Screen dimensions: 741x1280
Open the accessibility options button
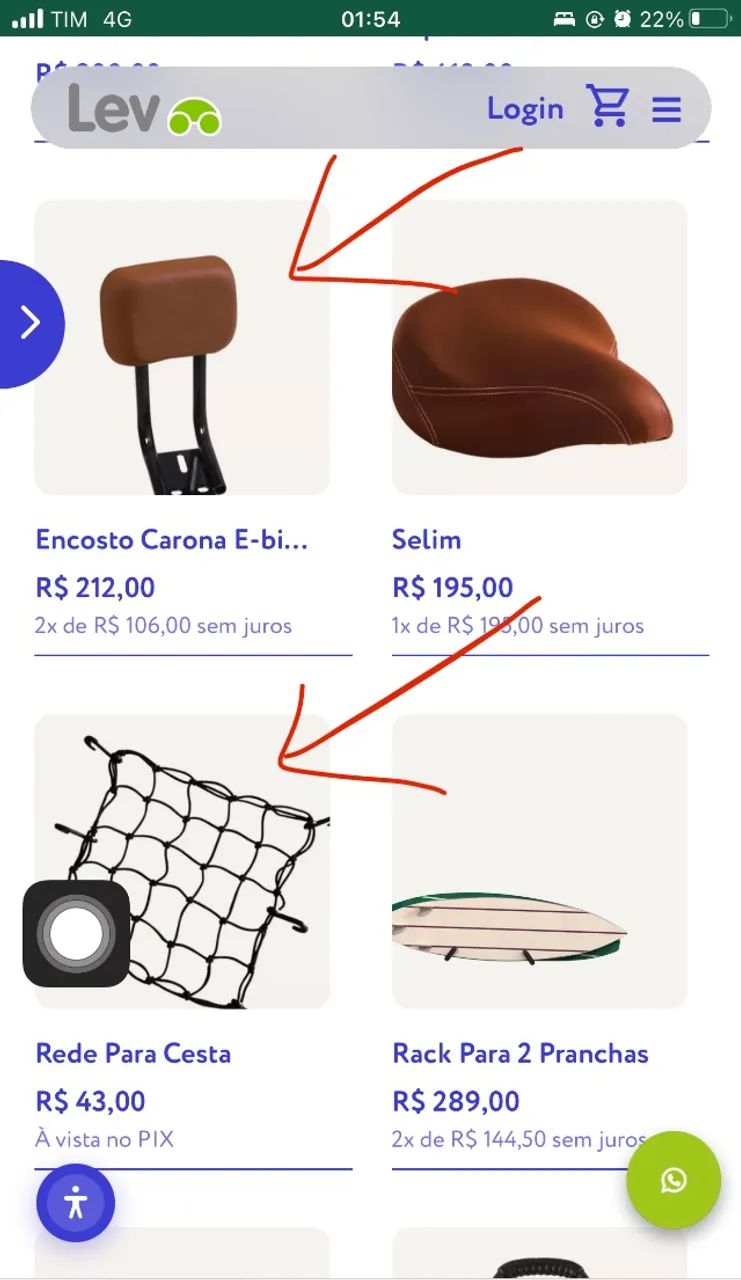pos(76,1203)
